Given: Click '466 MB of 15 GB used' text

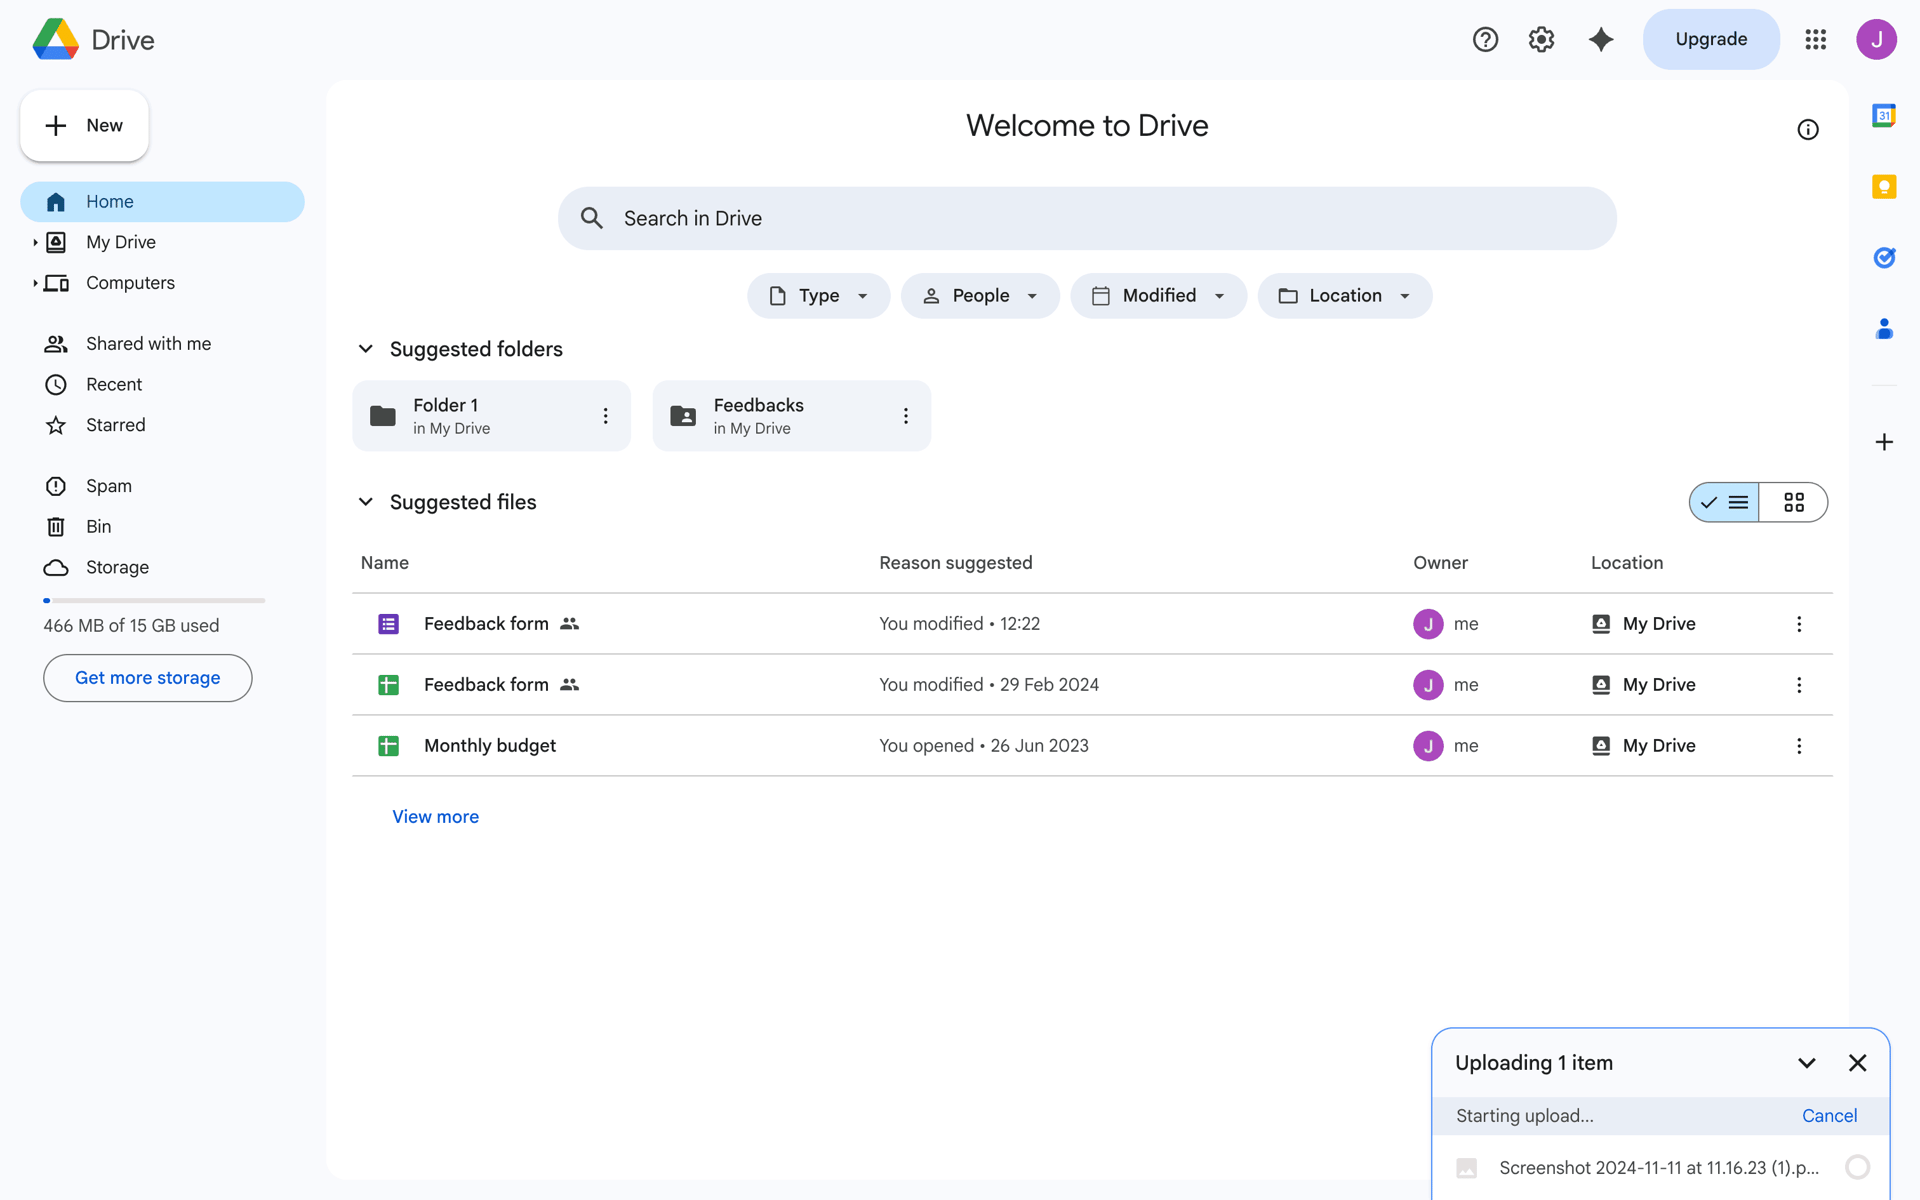Looking at the screenshot, I should point(131,626).
